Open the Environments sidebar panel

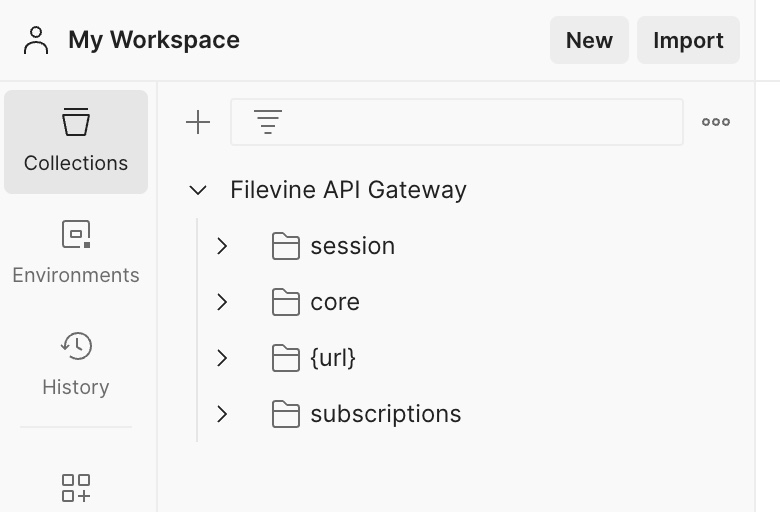point(76,253)
